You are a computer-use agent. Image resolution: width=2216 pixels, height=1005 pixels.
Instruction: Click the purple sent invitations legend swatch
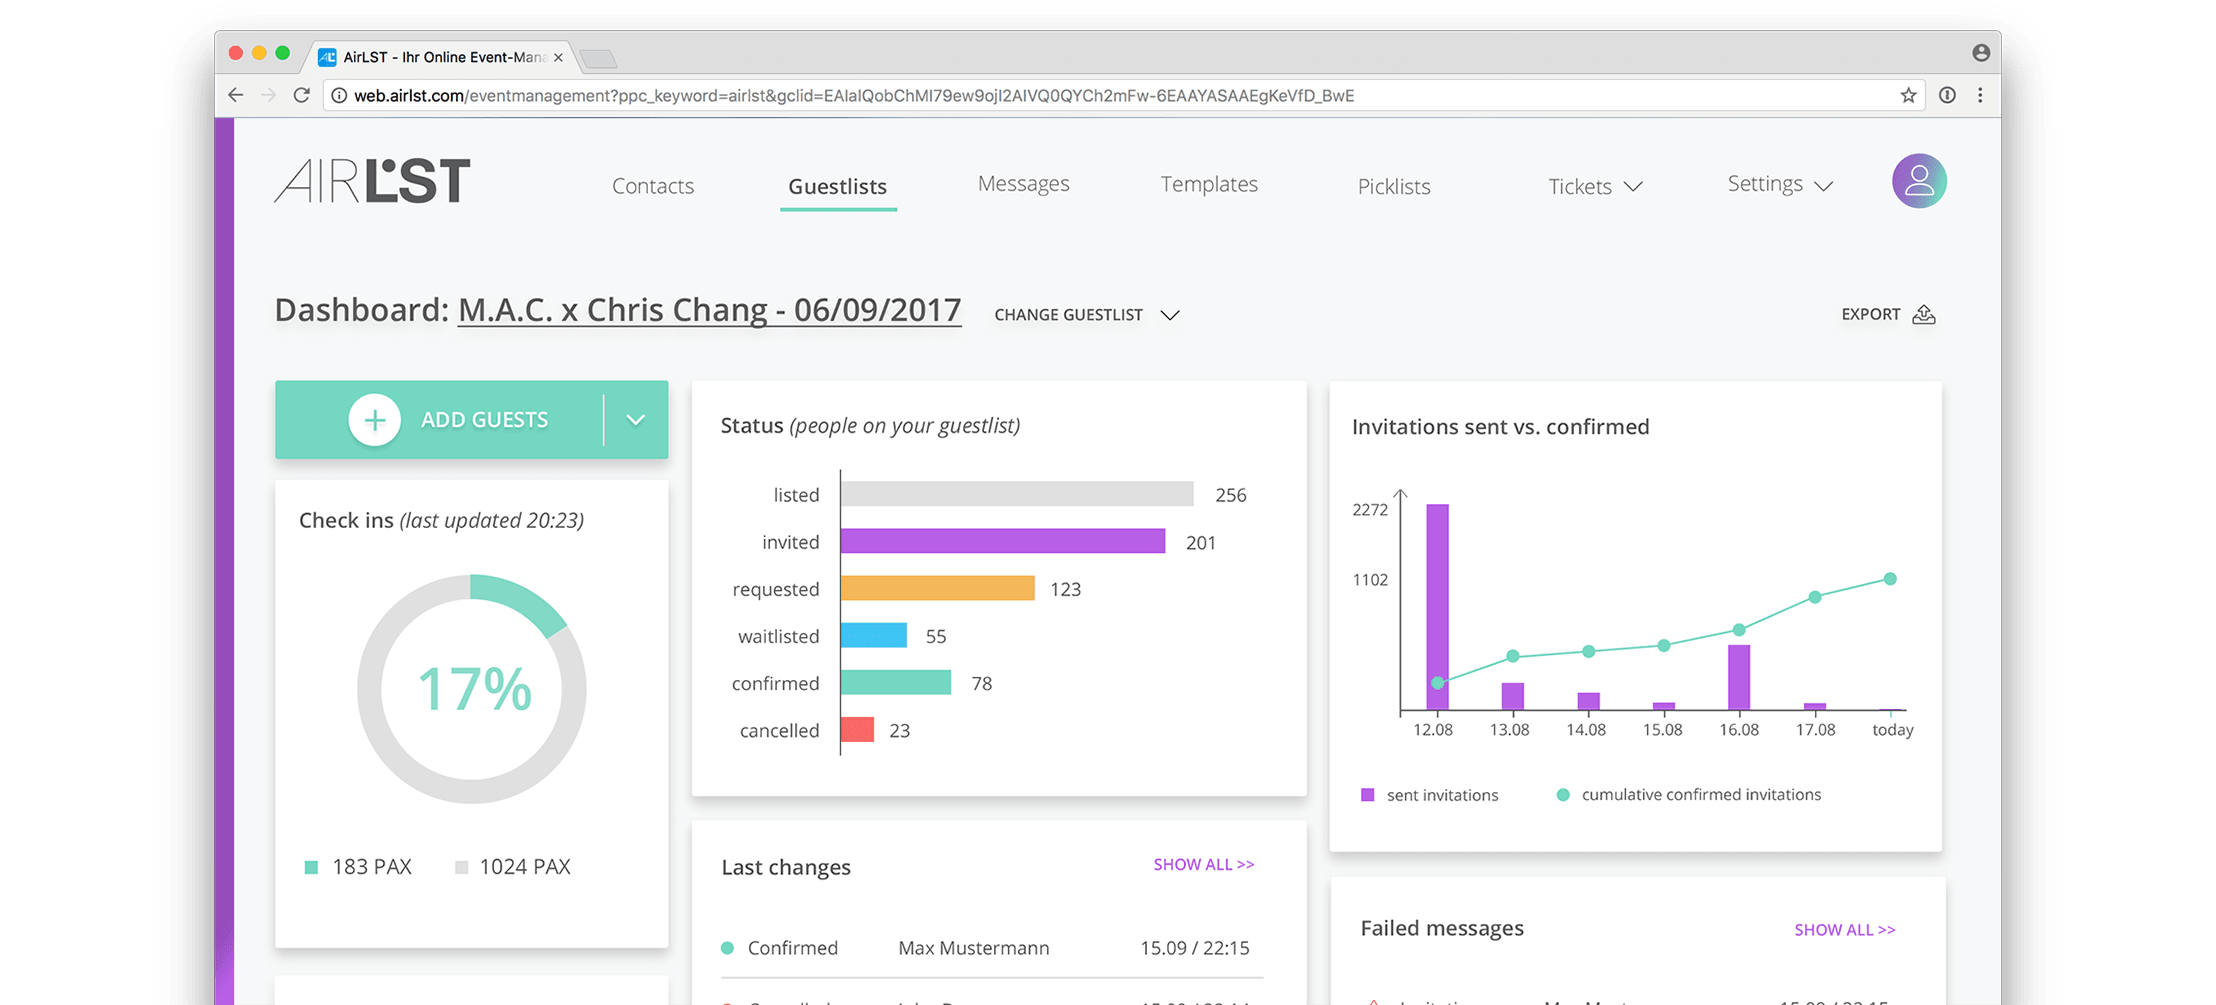click(x=1367, y=795)
